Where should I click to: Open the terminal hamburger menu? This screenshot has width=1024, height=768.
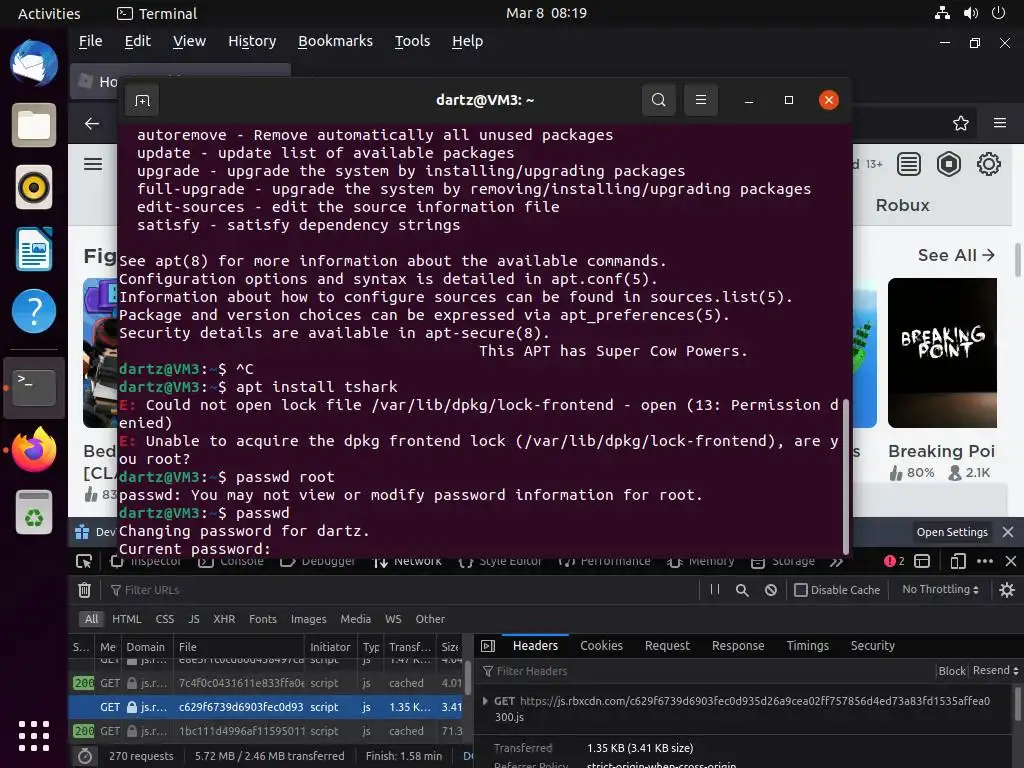pos(701,100)
